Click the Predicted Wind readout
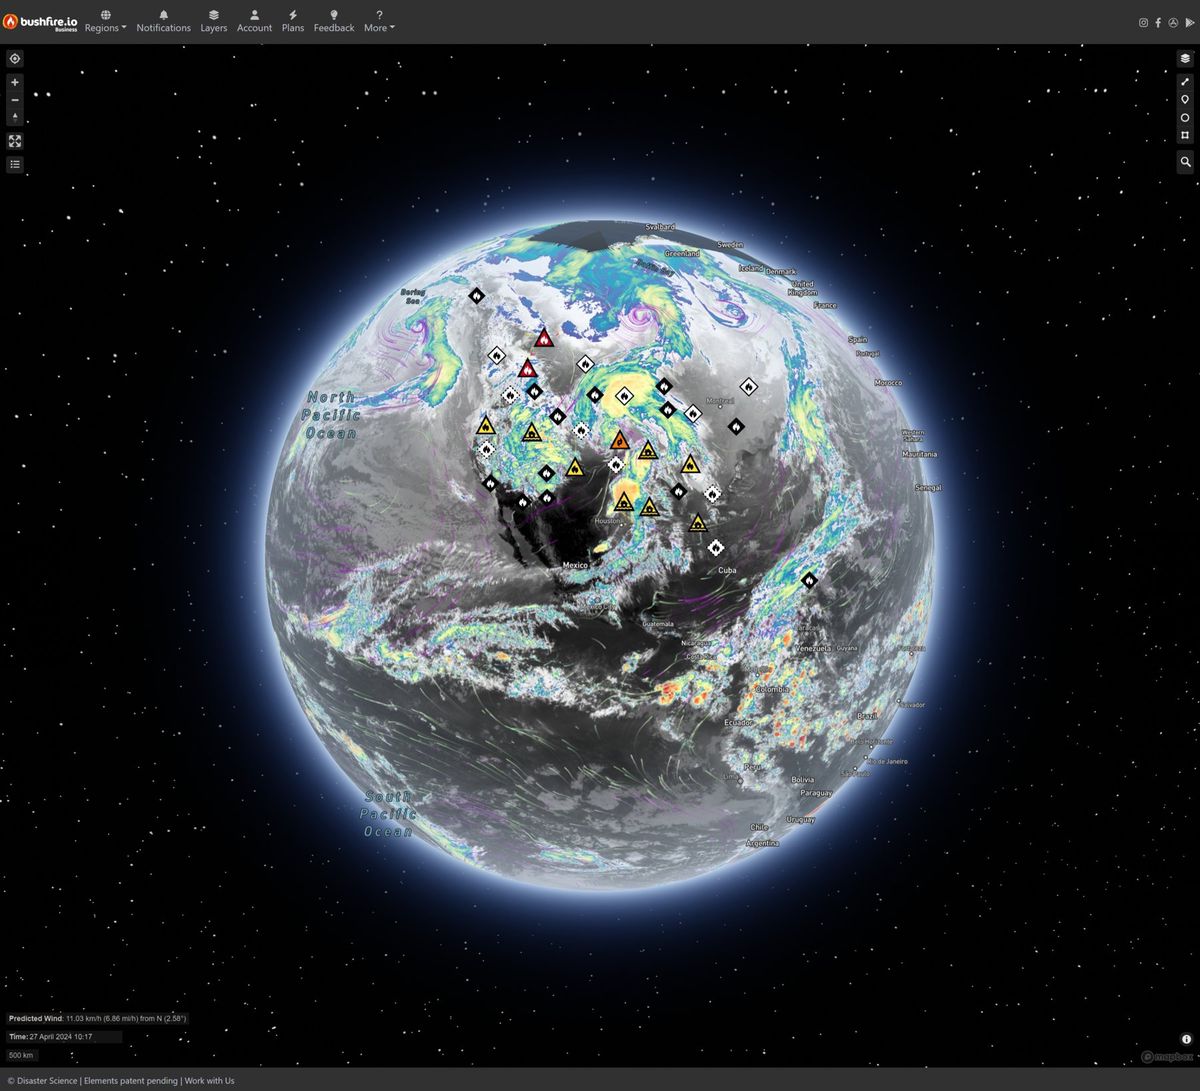The image size is (1200, 1091). click(x=98, y=1018)
